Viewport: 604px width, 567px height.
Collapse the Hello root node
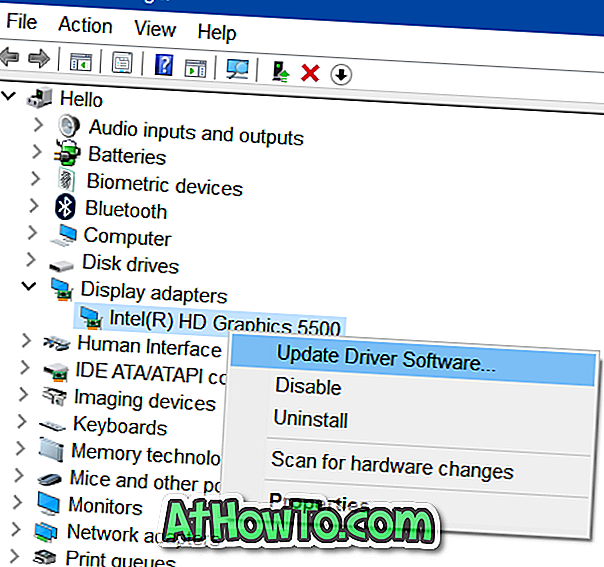pos(8,95)
